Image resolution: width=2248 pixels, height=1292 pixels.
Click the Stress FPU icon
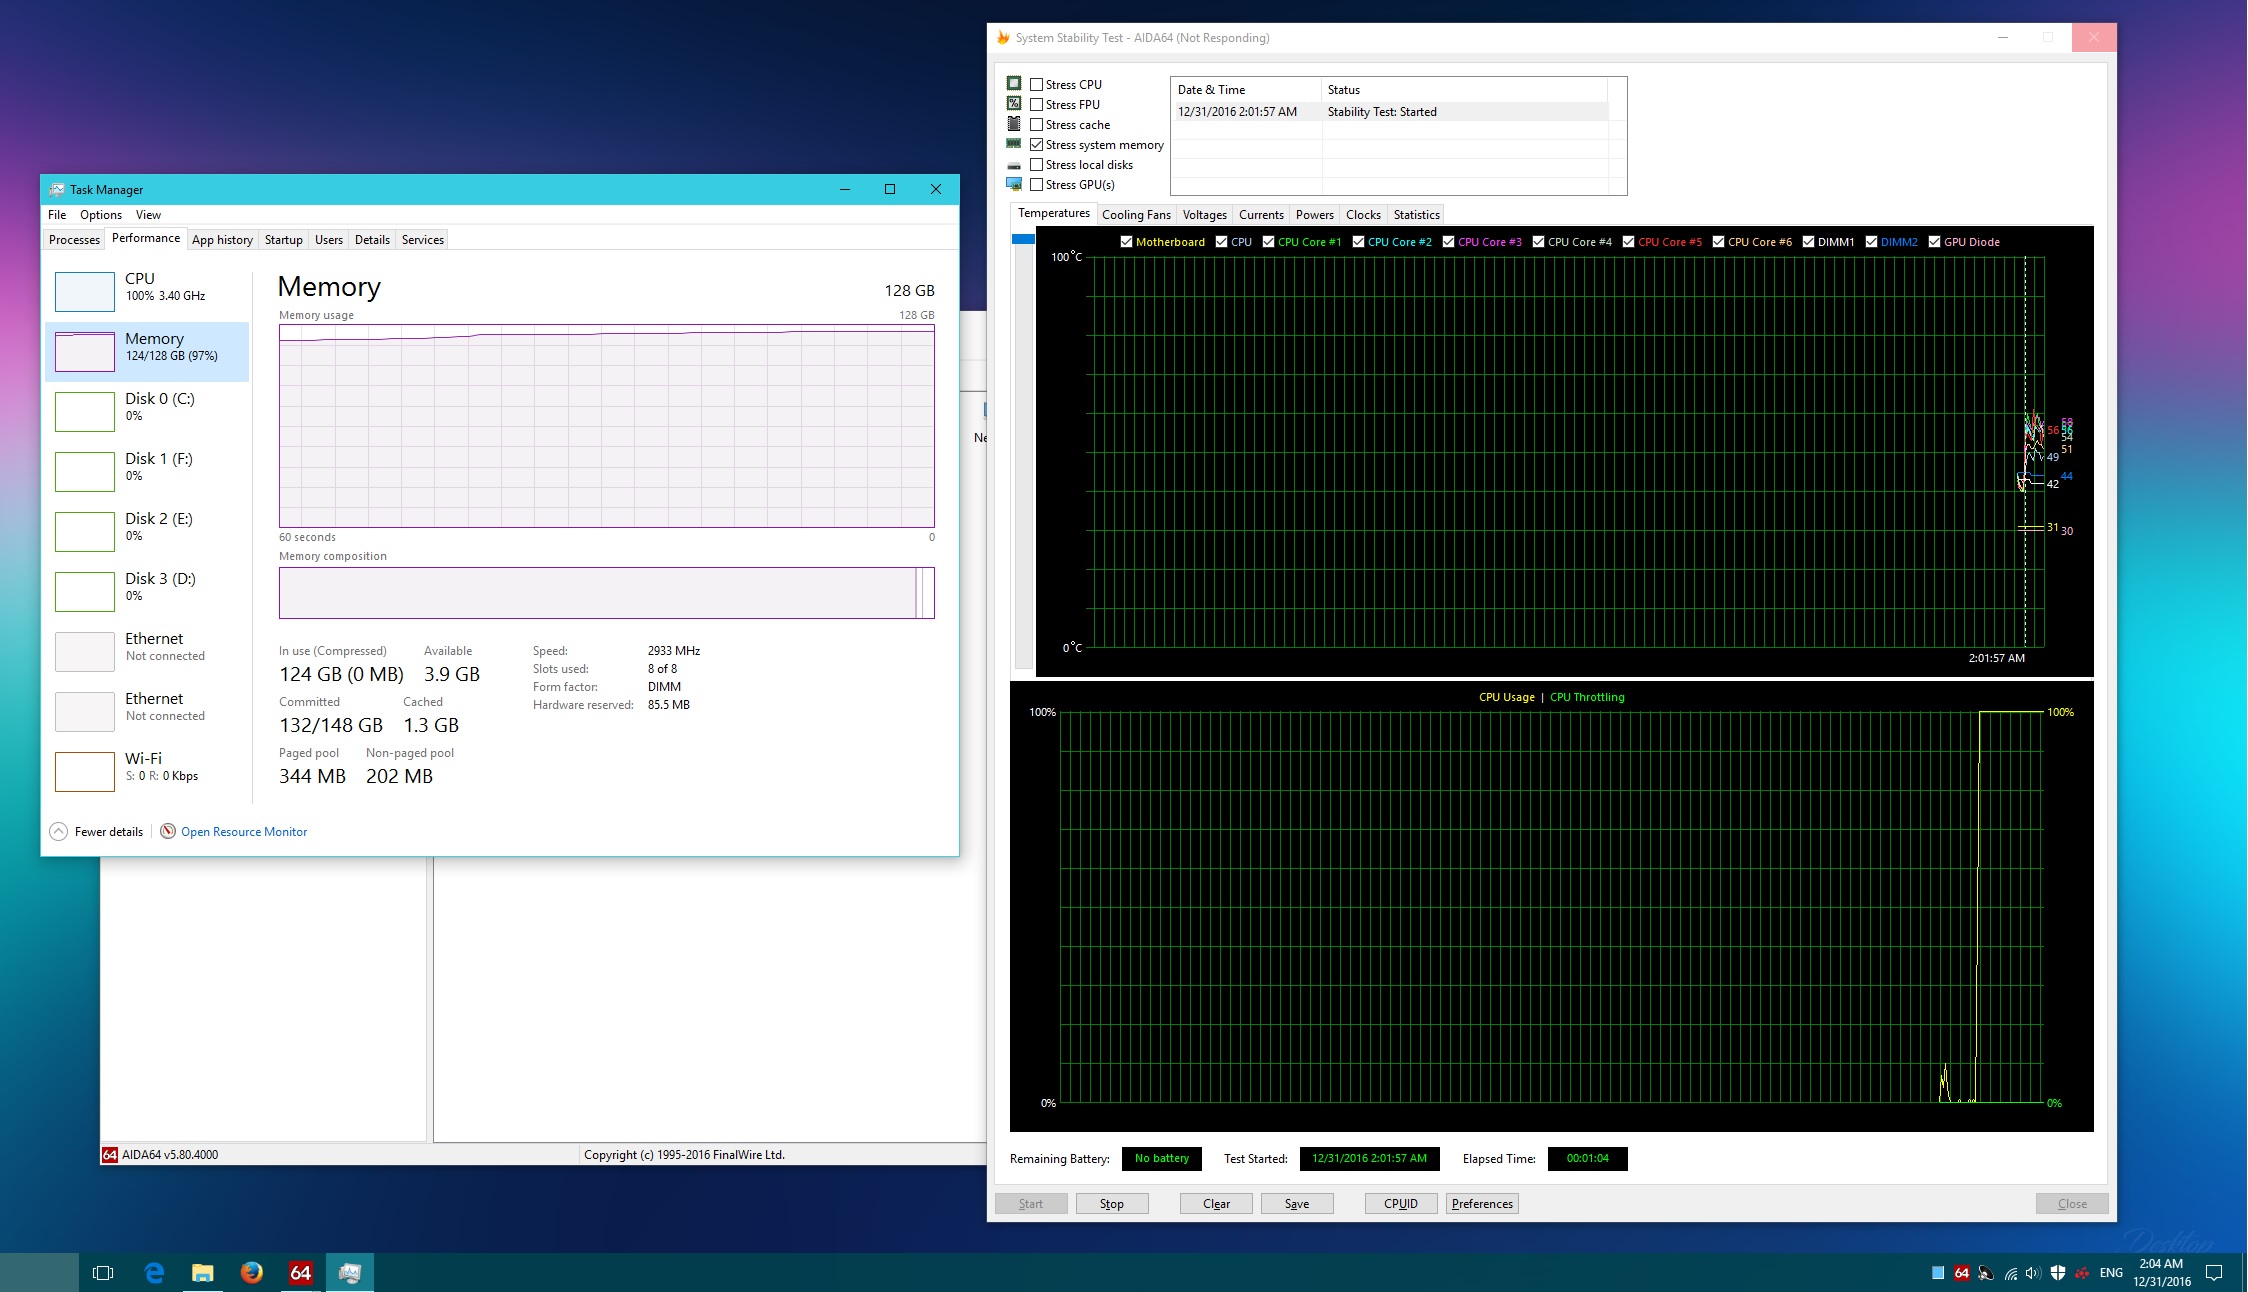coord(1014,104)
